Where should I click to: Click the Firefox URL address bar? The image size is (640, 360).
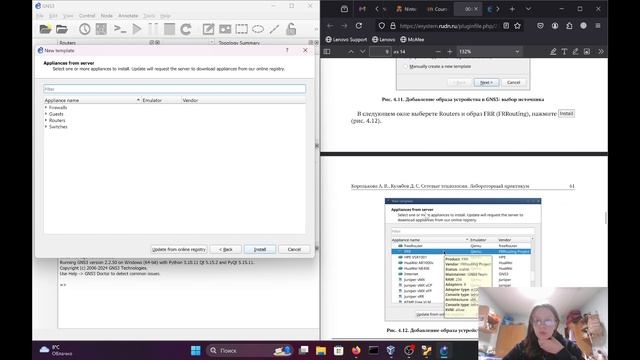click(448, 26)
